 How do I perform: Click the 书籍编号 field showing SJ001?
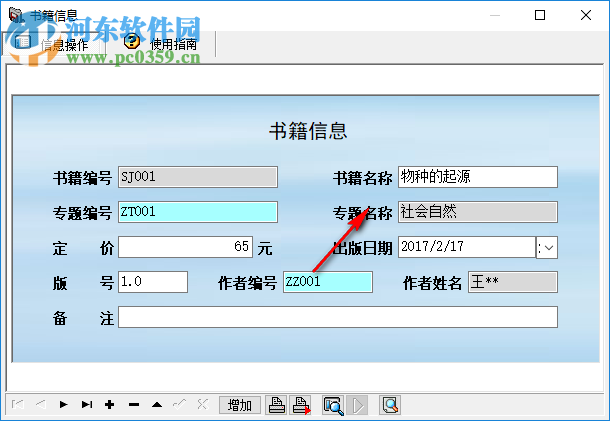(x=198, y=177)
